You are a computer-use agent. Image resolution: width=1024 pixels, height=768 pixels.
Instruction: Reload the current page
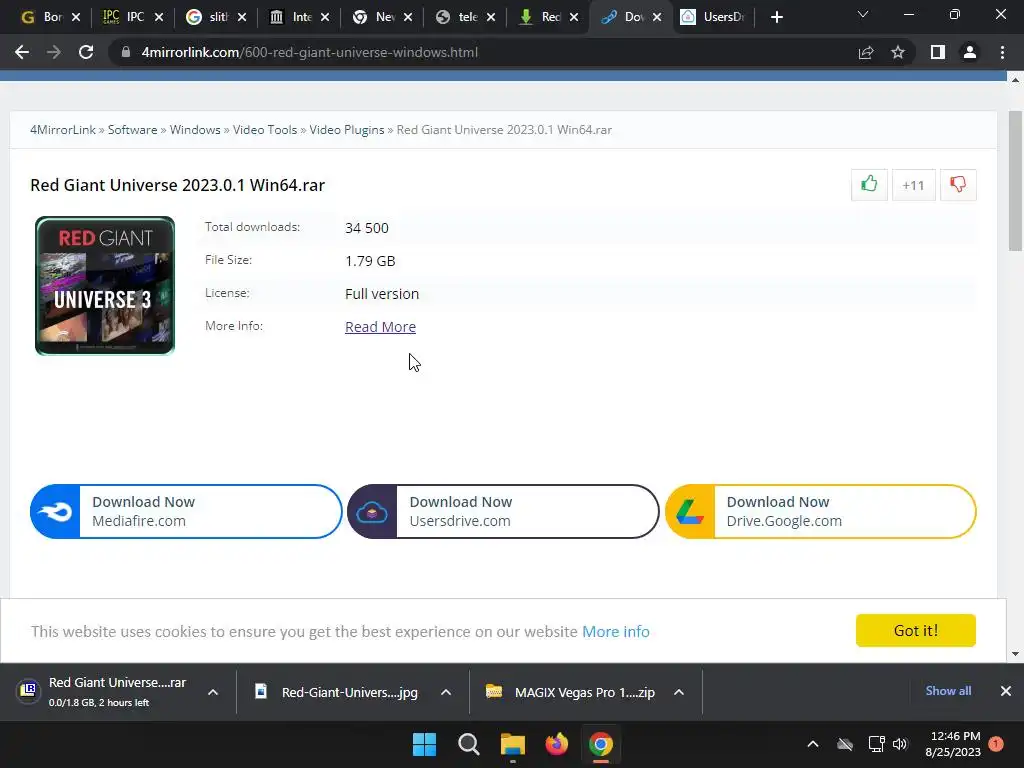coord(86,52)
